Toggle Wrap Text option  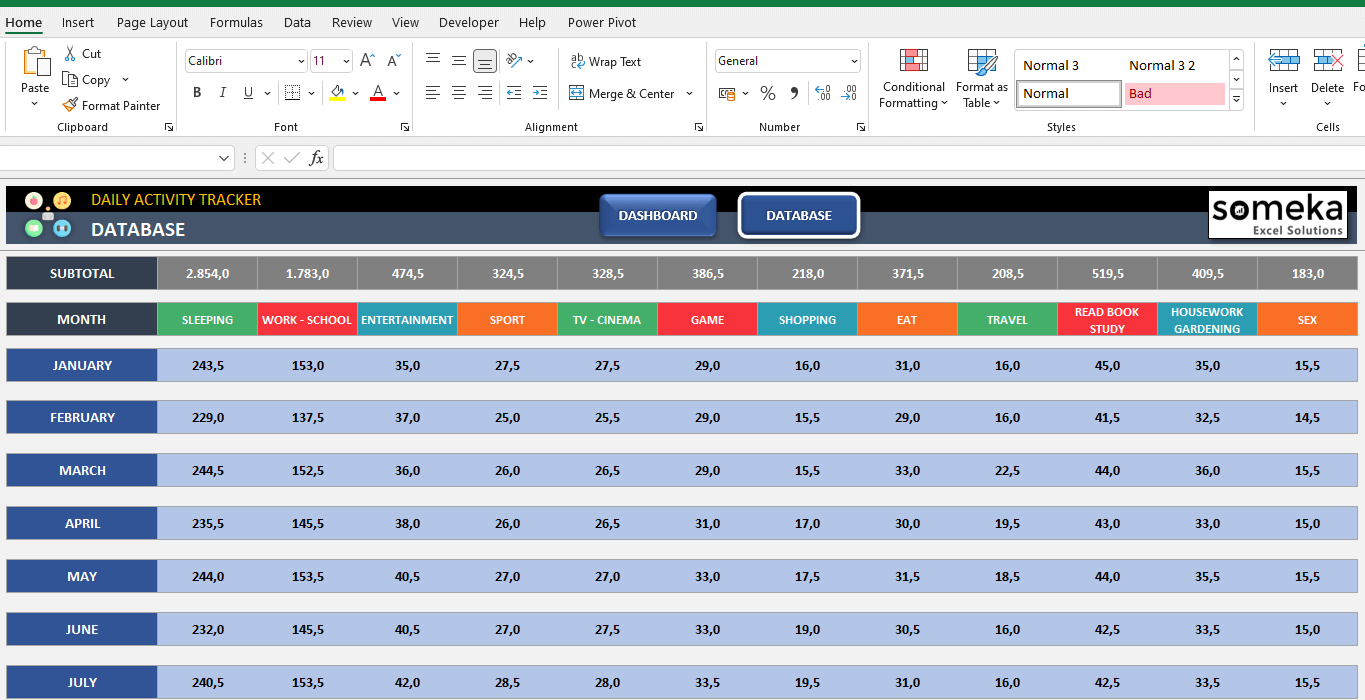click(x=605, y=61)
